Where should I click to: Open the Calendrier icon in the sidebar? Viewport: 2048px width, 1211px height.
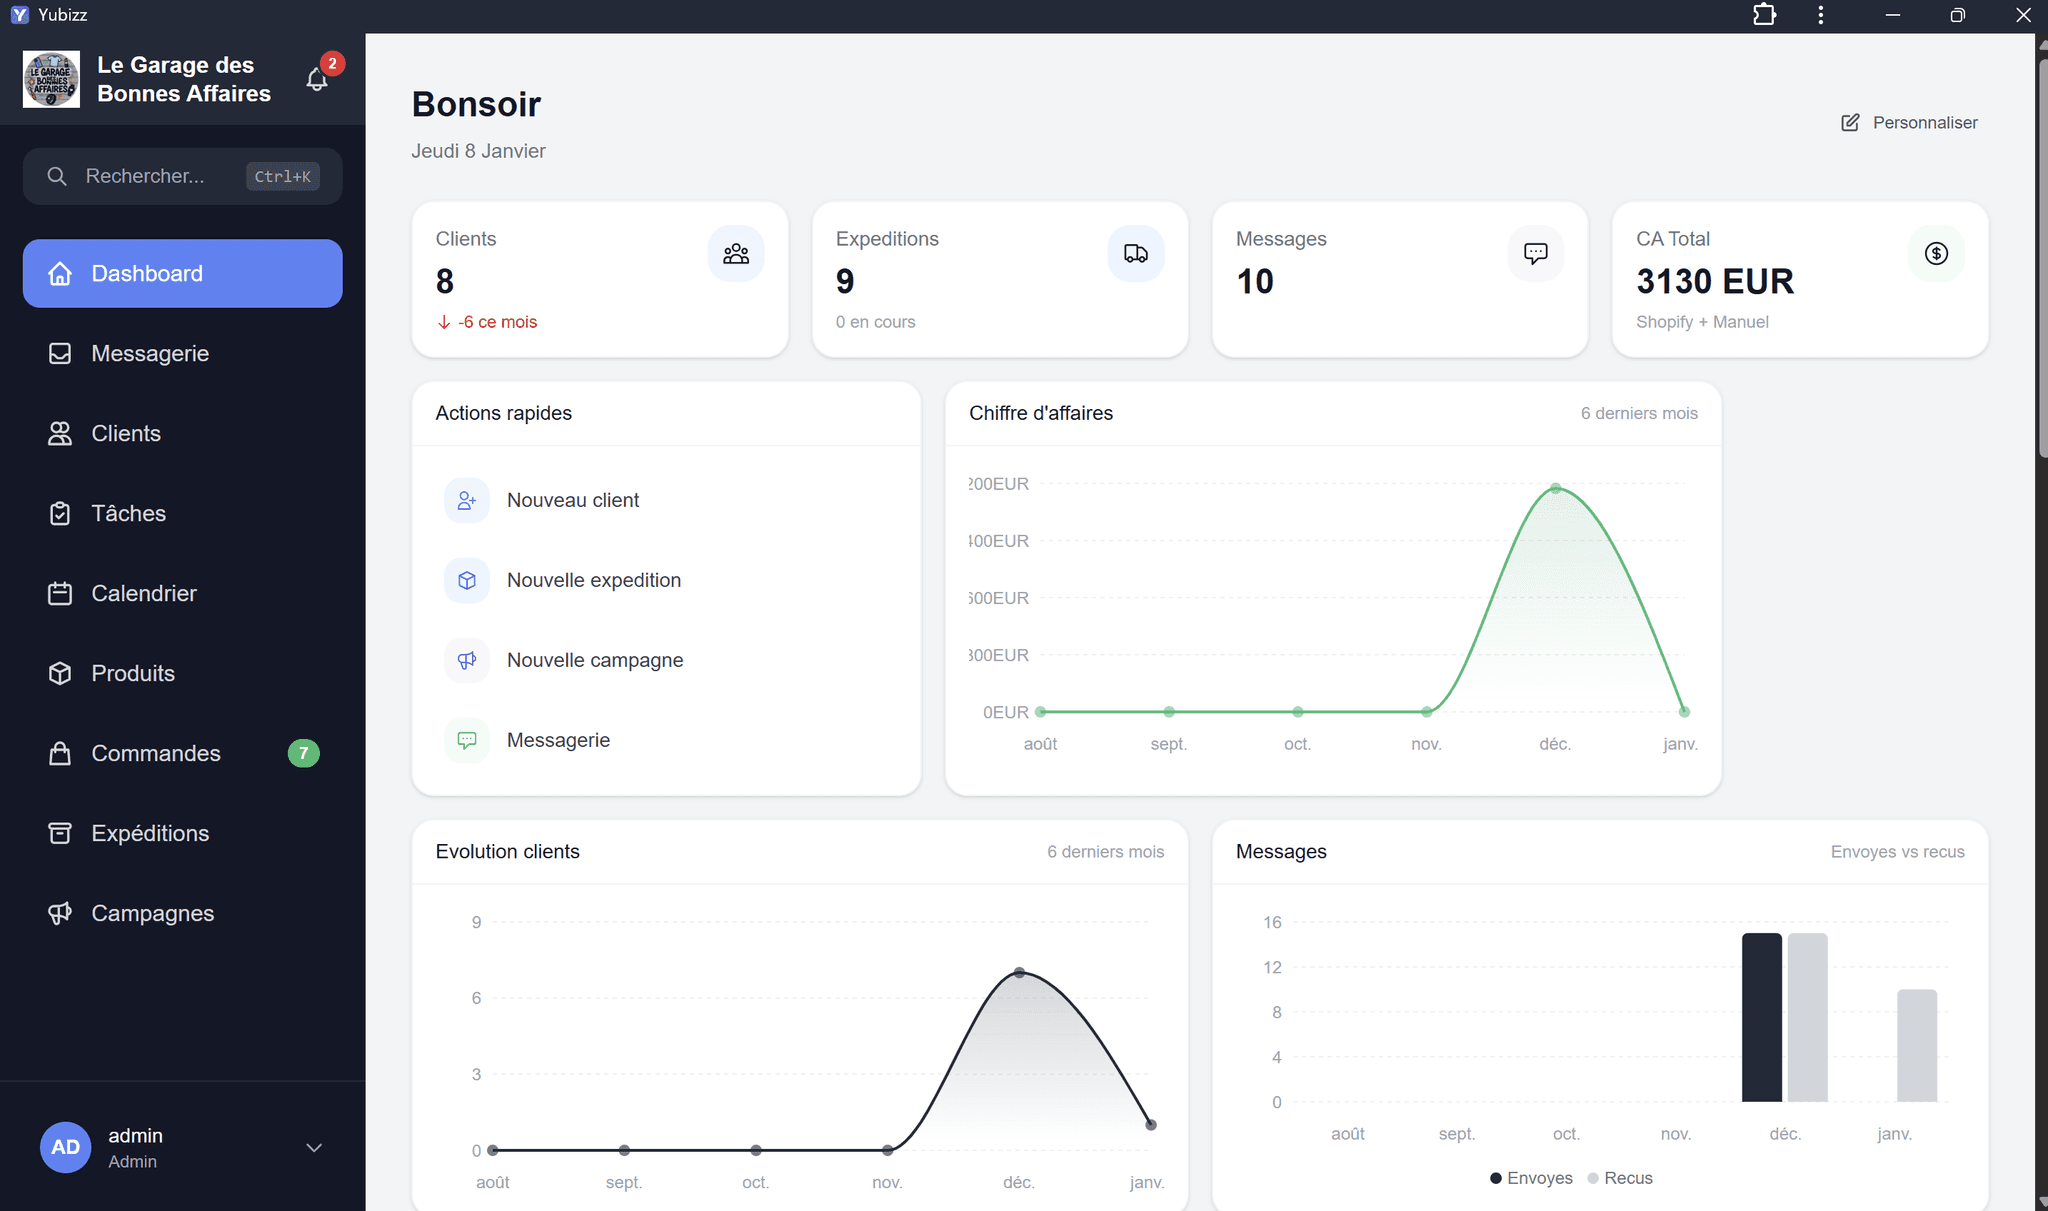61,593
